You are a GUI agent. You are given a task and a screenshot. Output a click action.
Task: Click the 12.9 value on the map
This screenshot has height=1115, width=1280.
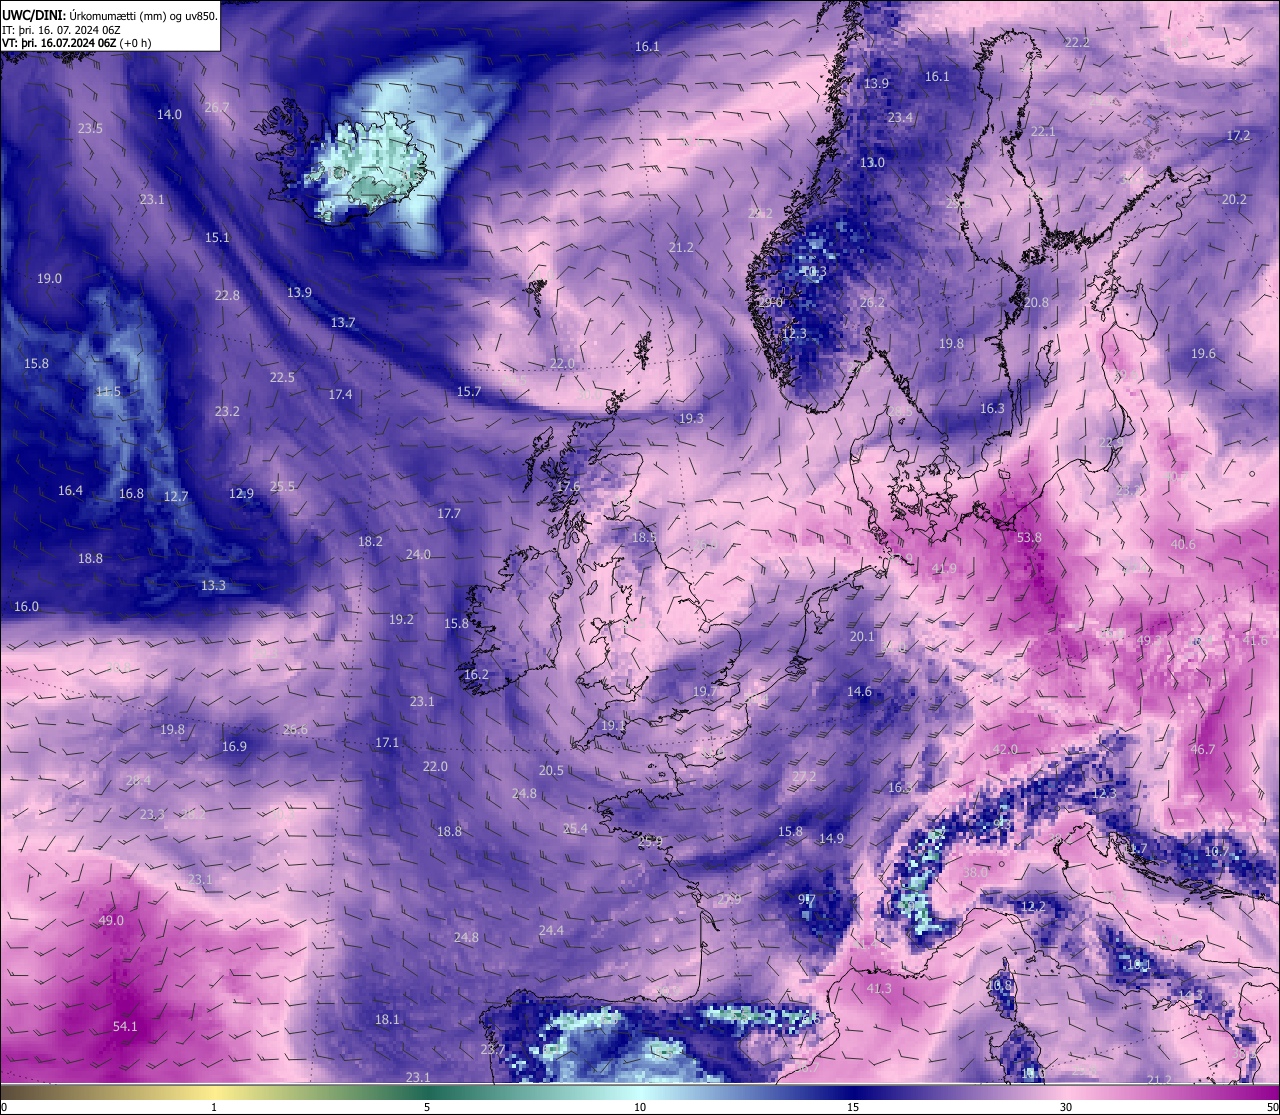[241, 493]
